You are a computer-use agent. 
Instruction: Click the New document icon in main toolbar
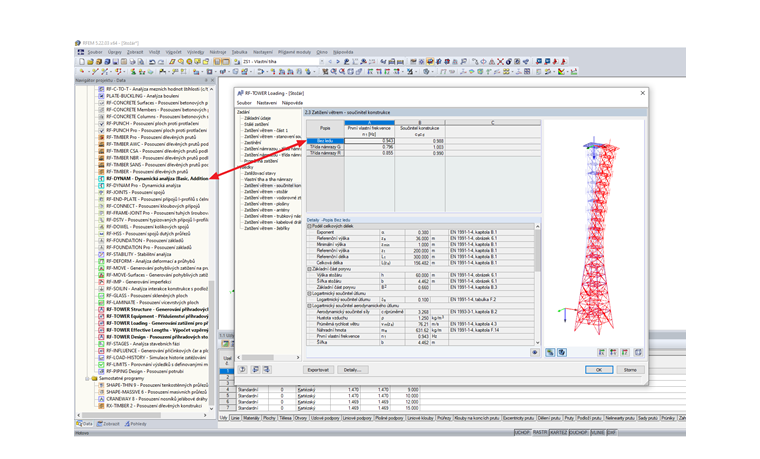coord(82,62)
